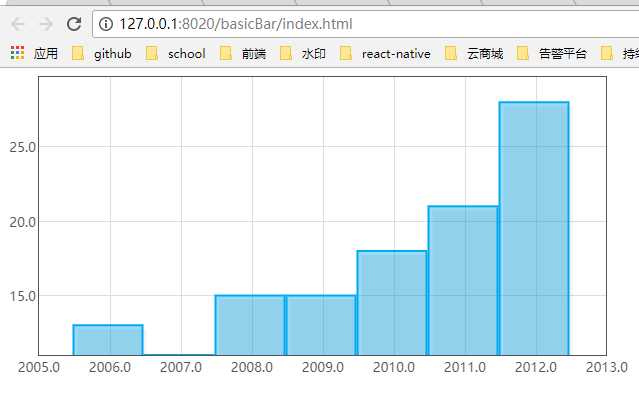Click the browser back arrow
Image resolution: width=639 pixels, height=397 pixels.
(18, 24)
